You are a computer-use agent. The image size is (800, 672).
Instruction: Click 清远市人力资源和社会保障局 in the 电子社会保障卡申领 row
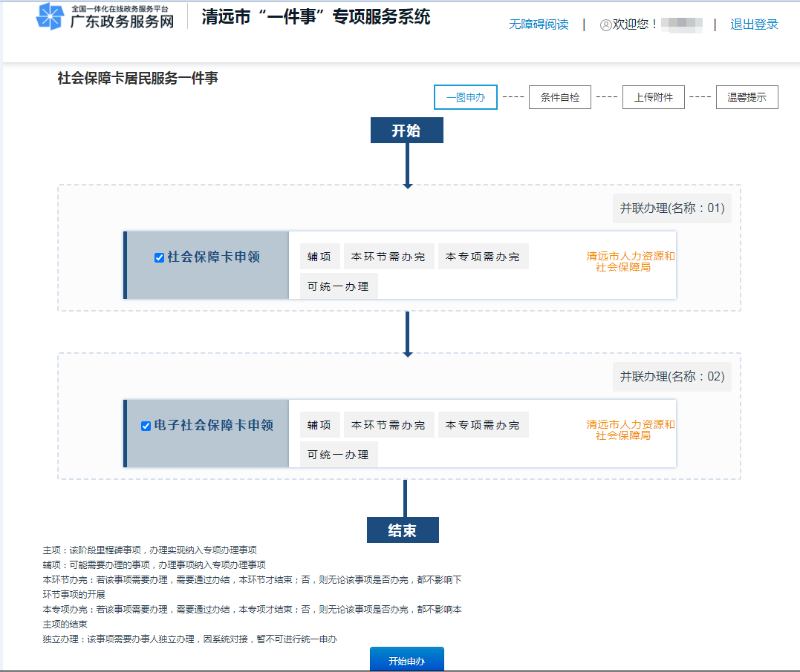tap(630, 430)
